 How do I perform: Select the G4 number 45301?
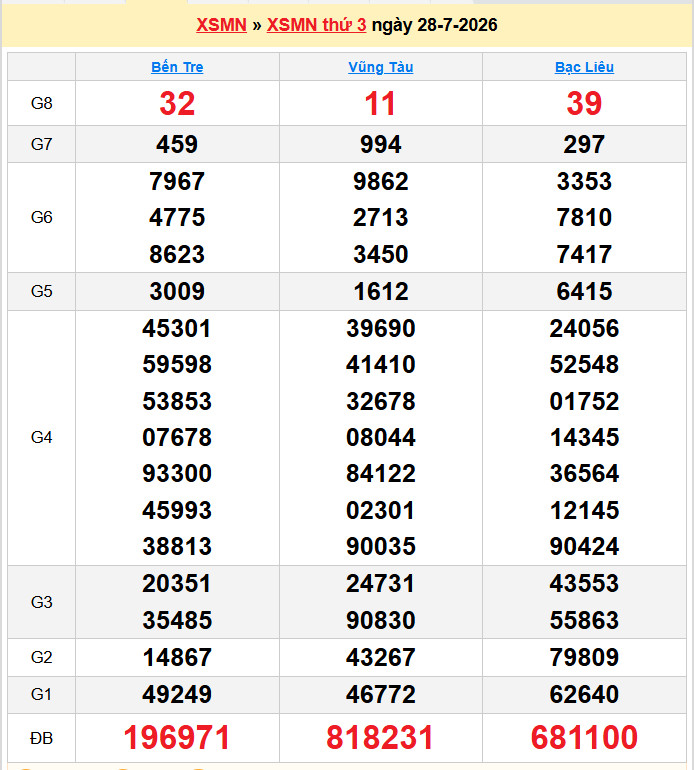[x=177, y=328]
